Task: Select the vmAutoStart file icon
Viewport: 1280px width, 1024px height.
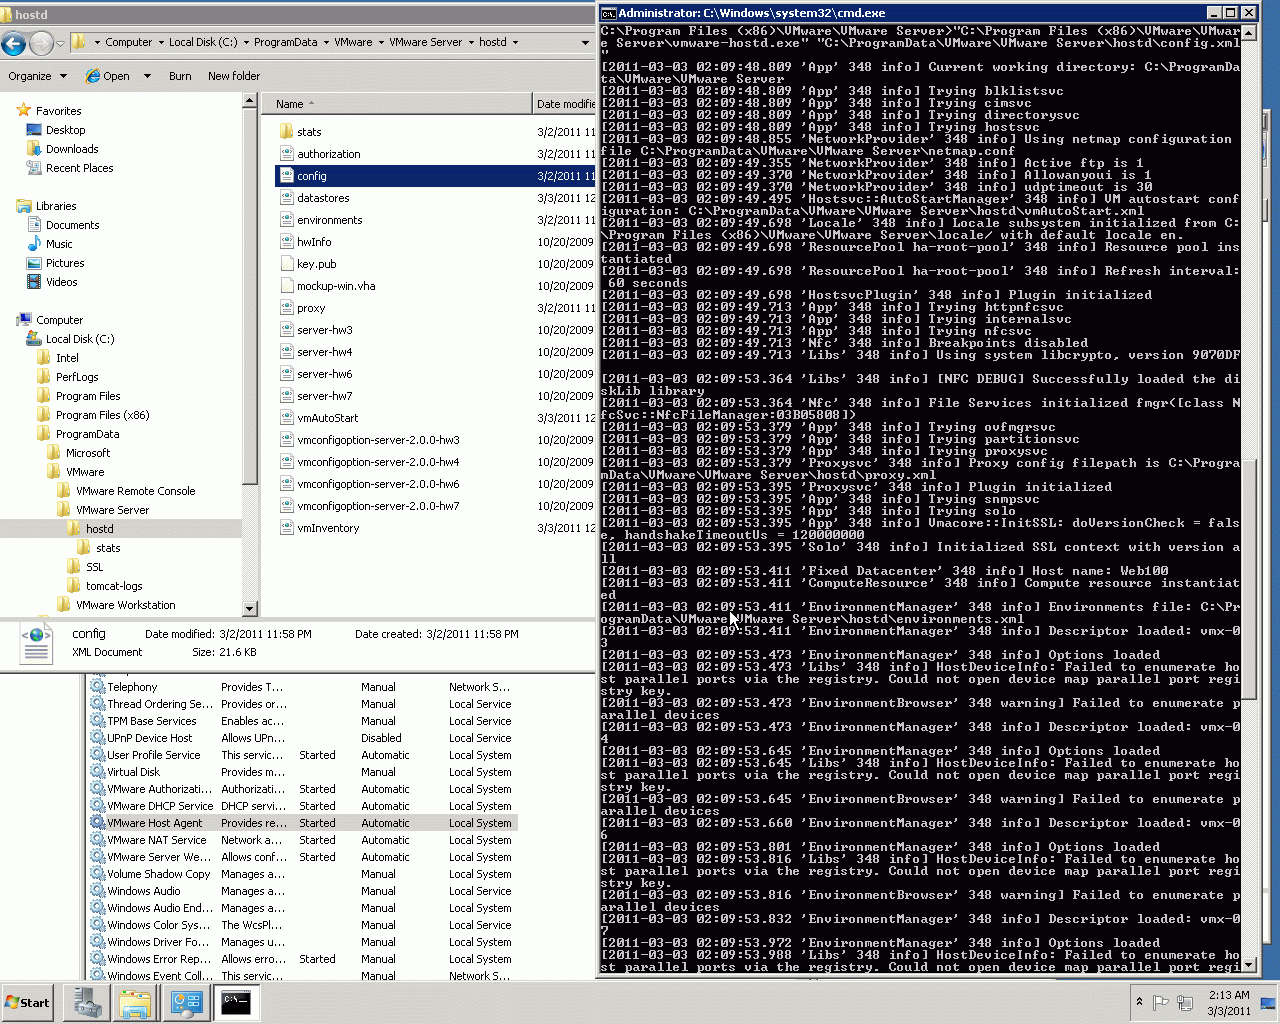Action: (x=286, y=418)
